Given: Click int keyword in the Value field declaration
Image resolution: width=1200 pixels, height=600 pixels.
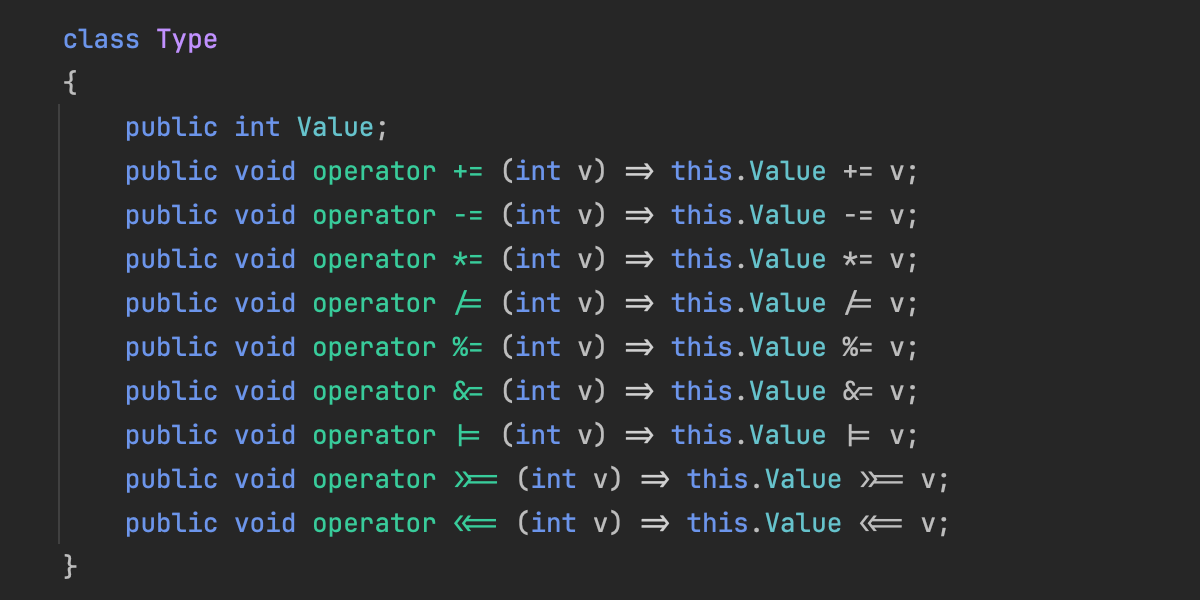Looking at the screenshot, I should click(257, 128).
